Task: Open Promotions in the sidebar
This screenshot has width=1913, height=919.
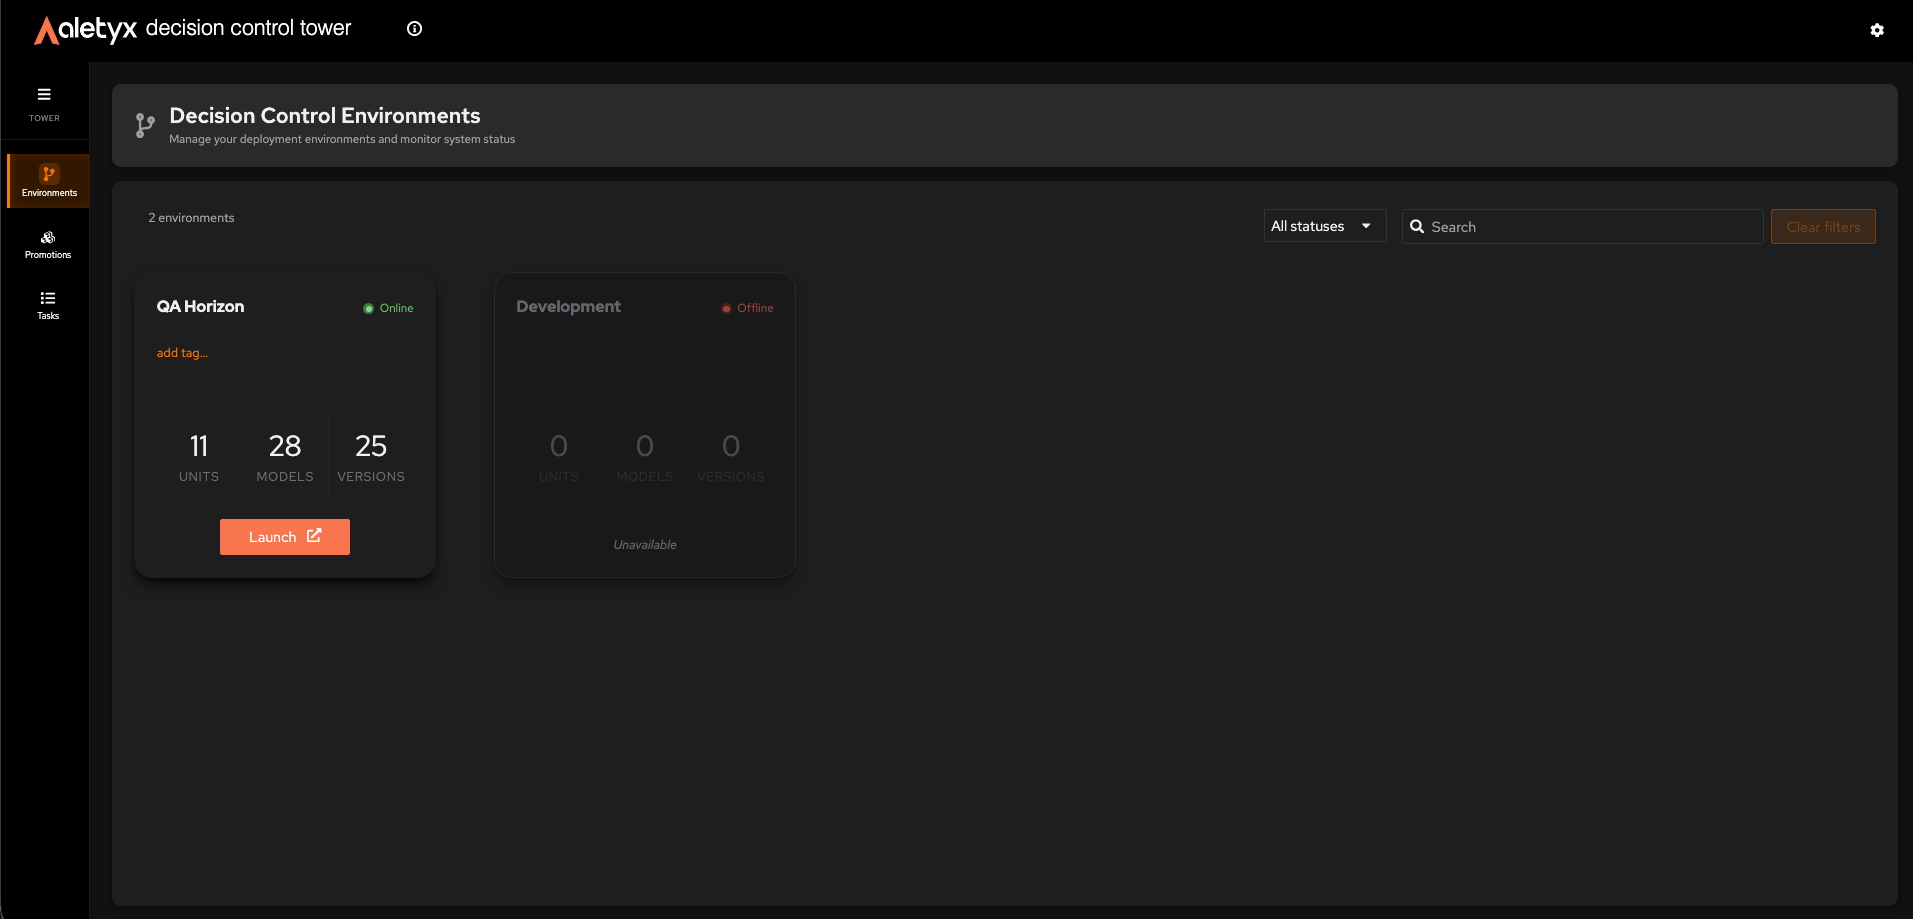Action: [x=48, y=245]
